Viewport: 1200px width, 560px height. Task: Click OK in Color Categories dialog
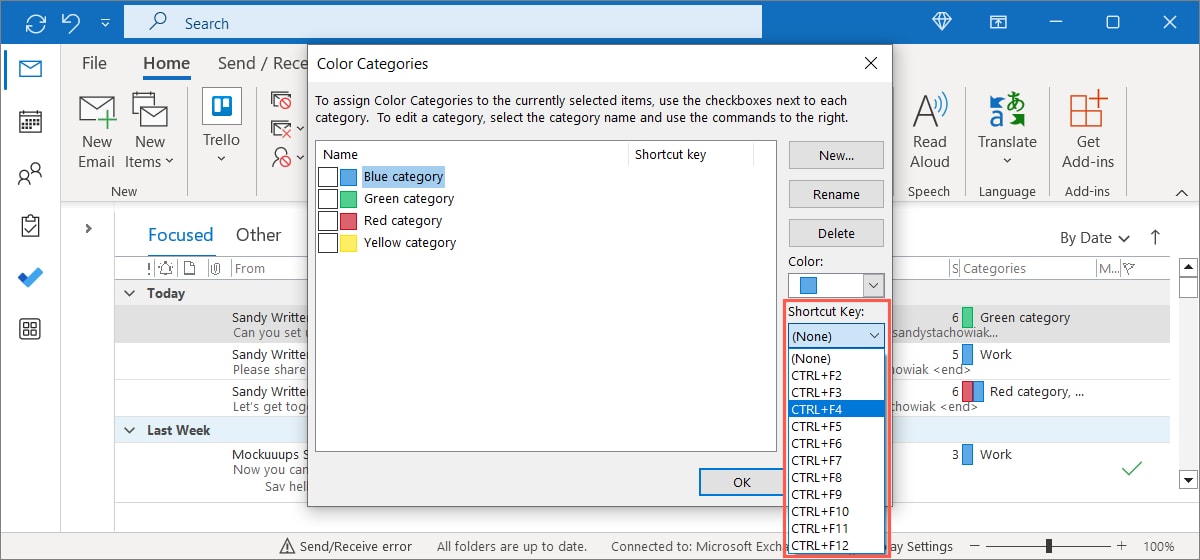point(741,482)
